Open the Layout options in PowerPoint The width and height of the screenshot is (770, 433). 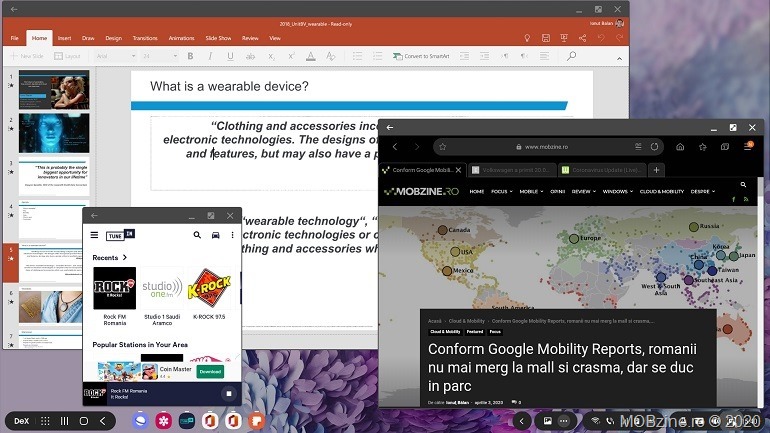67,56
